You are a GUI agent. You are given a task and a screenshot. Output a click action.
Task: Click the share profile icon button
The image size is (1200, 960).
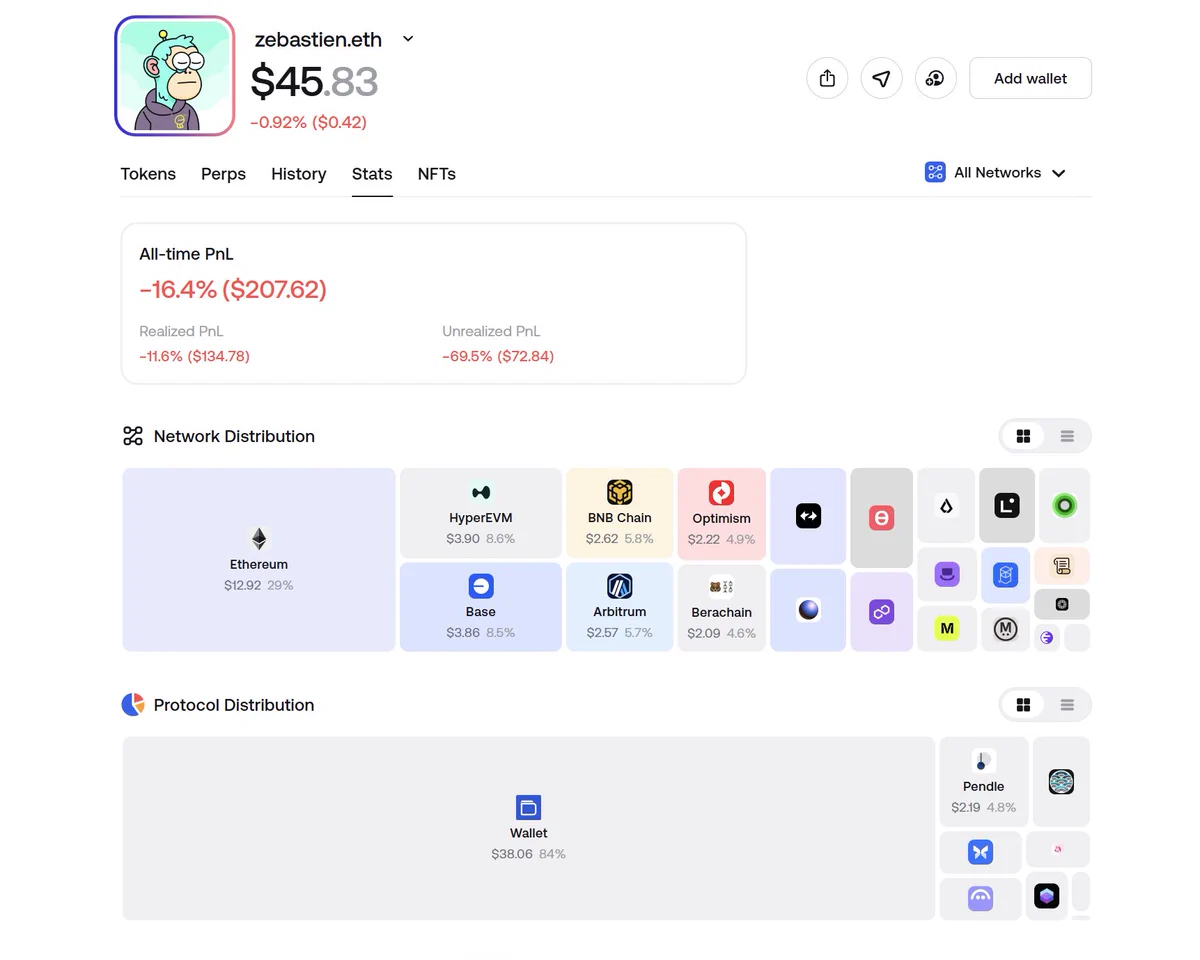pyautogui.click(x=827, y=78)
